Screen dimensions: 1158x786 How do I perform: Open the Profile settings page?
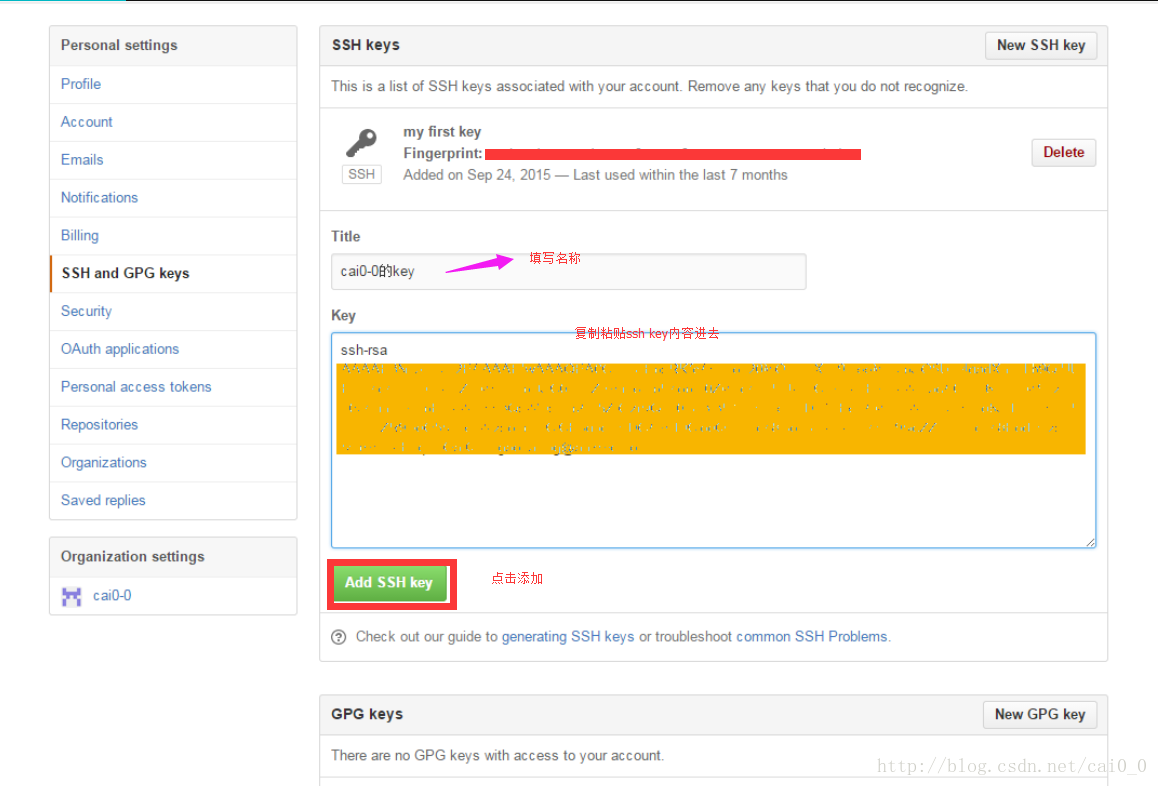pos(80,84)
